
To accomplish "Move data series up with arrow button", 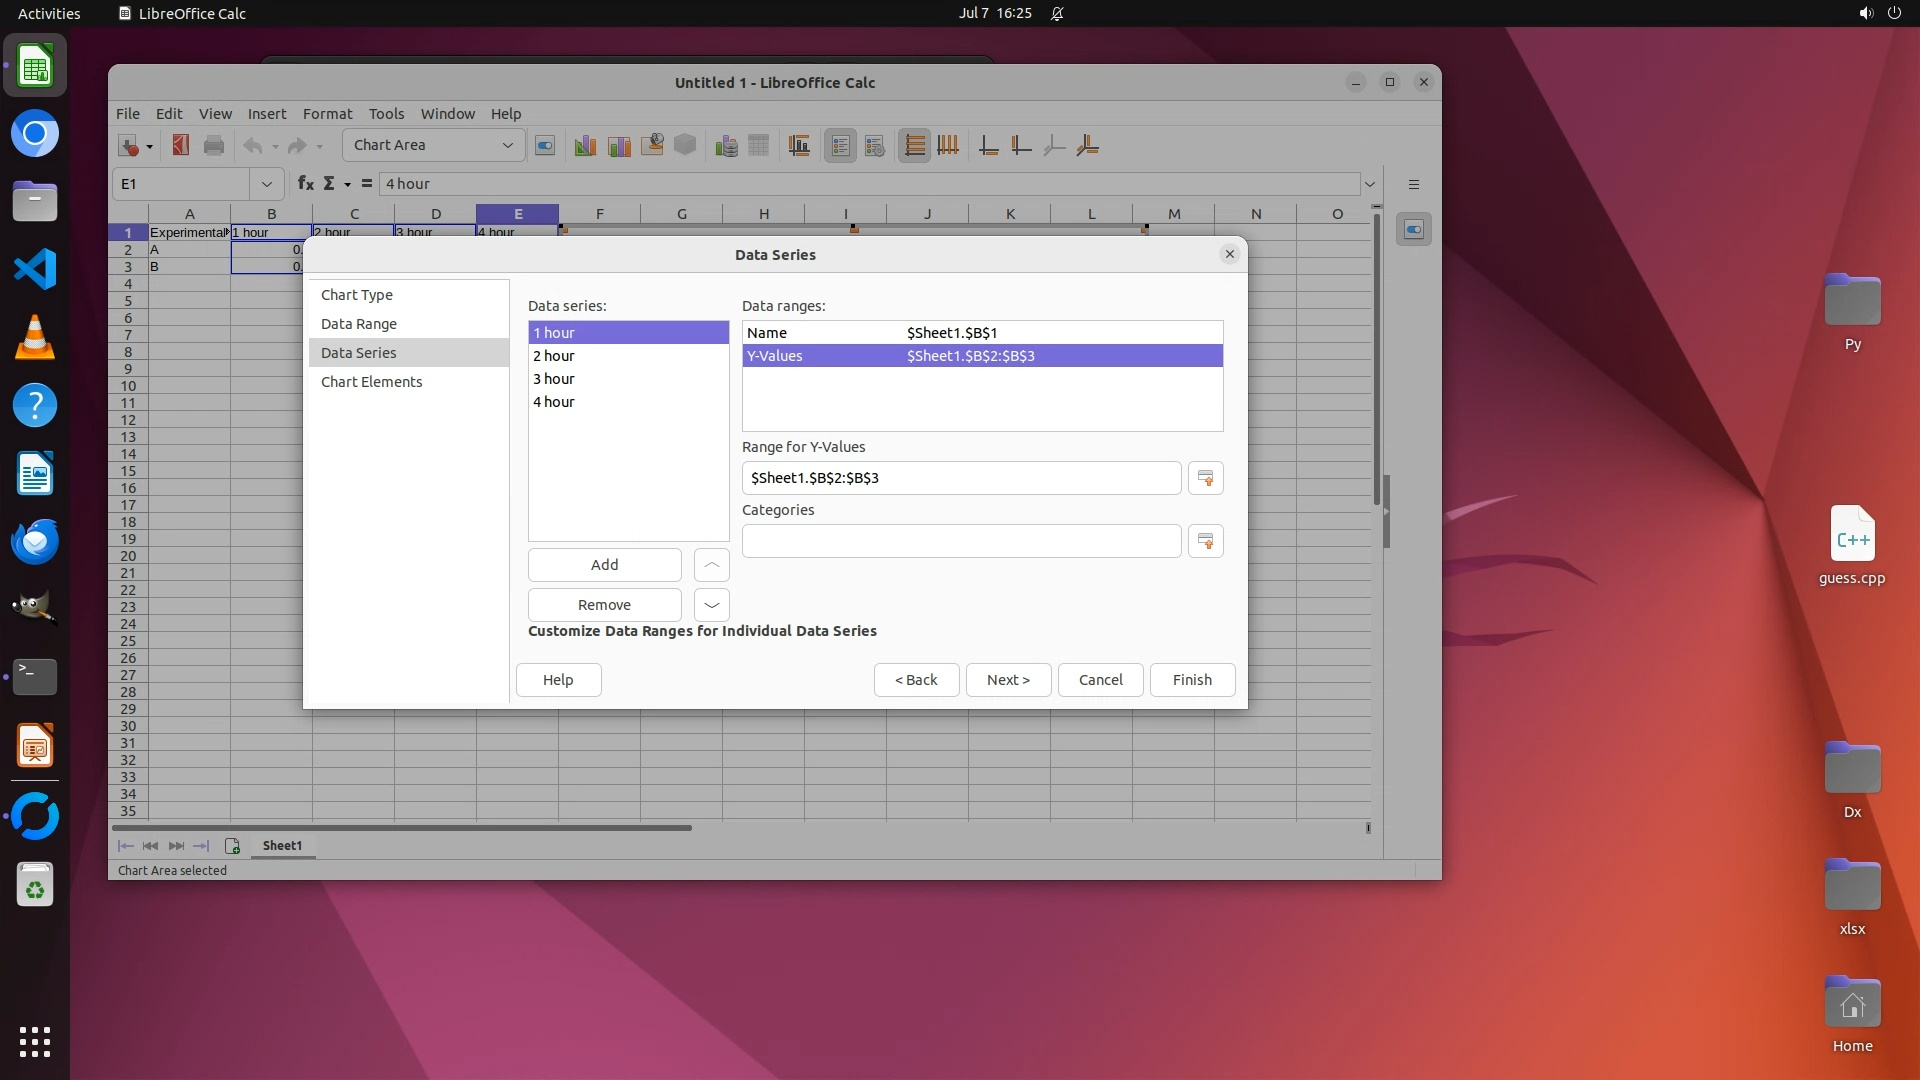I will [x=711, y=565].
